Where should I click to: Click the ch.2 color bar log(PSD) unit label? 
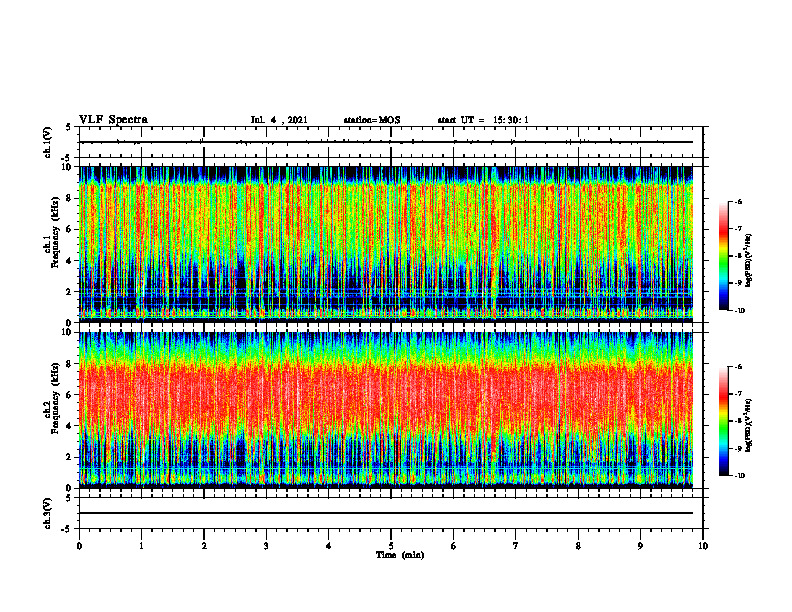pos(749,425)
